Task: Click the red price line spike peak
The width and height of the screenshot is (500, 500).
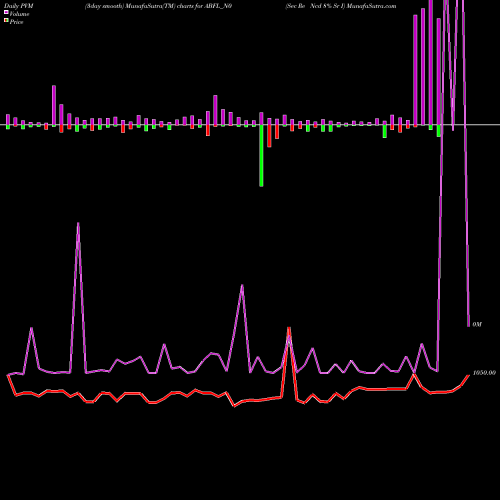Action: coord(289,329)
